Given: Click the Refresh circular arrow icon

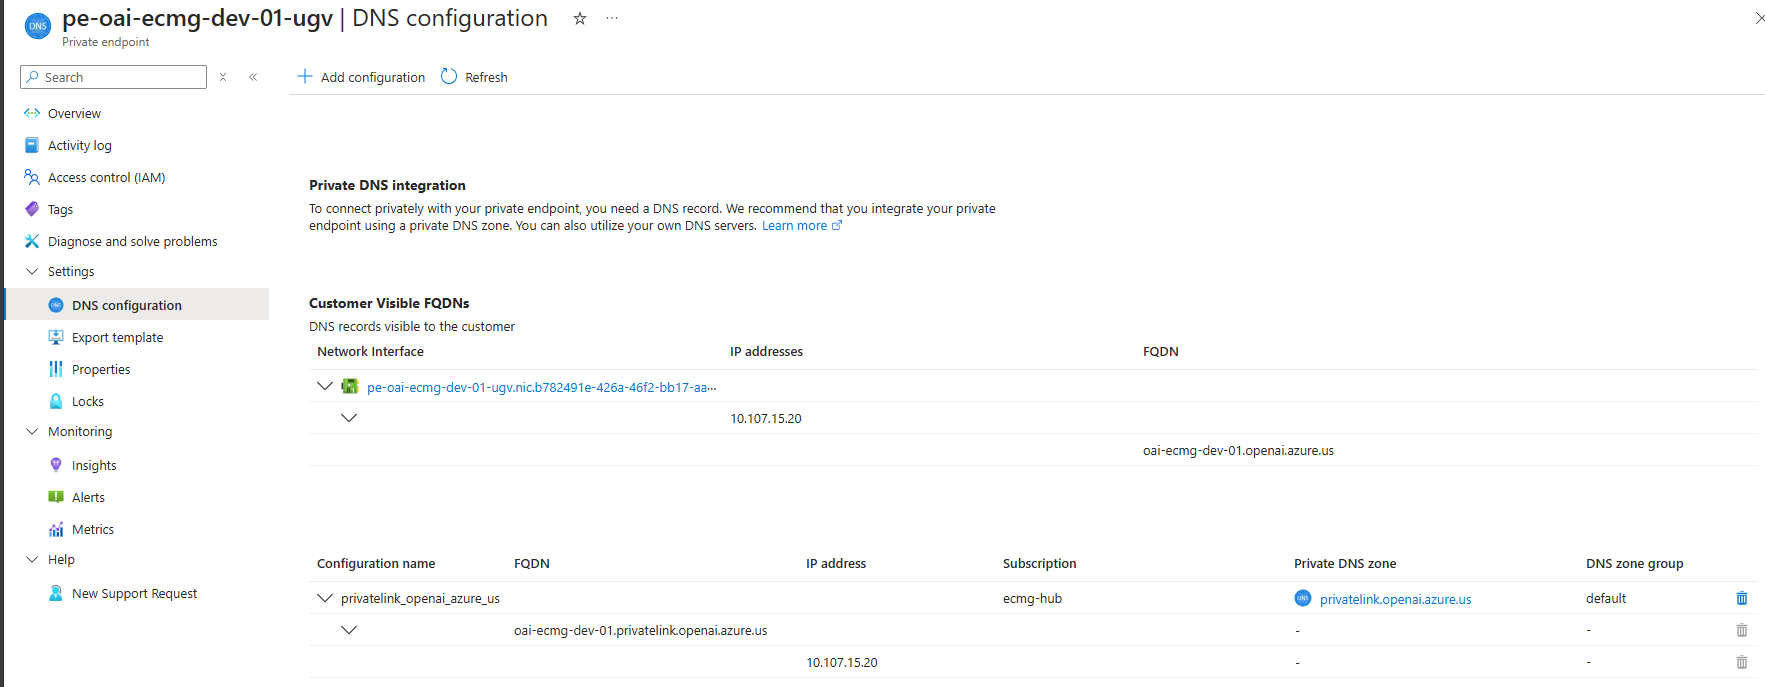Looking at the screenshot, I should tap(449, 76).
